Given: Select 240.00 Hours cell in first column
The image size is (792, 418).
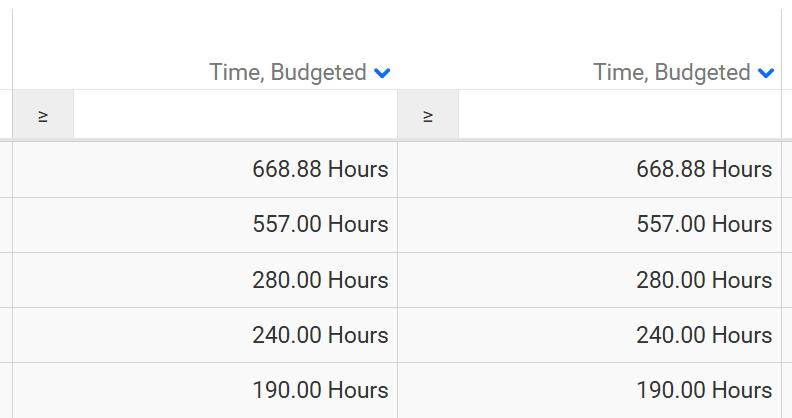Looking at the screenshot, I should point(320,335).
